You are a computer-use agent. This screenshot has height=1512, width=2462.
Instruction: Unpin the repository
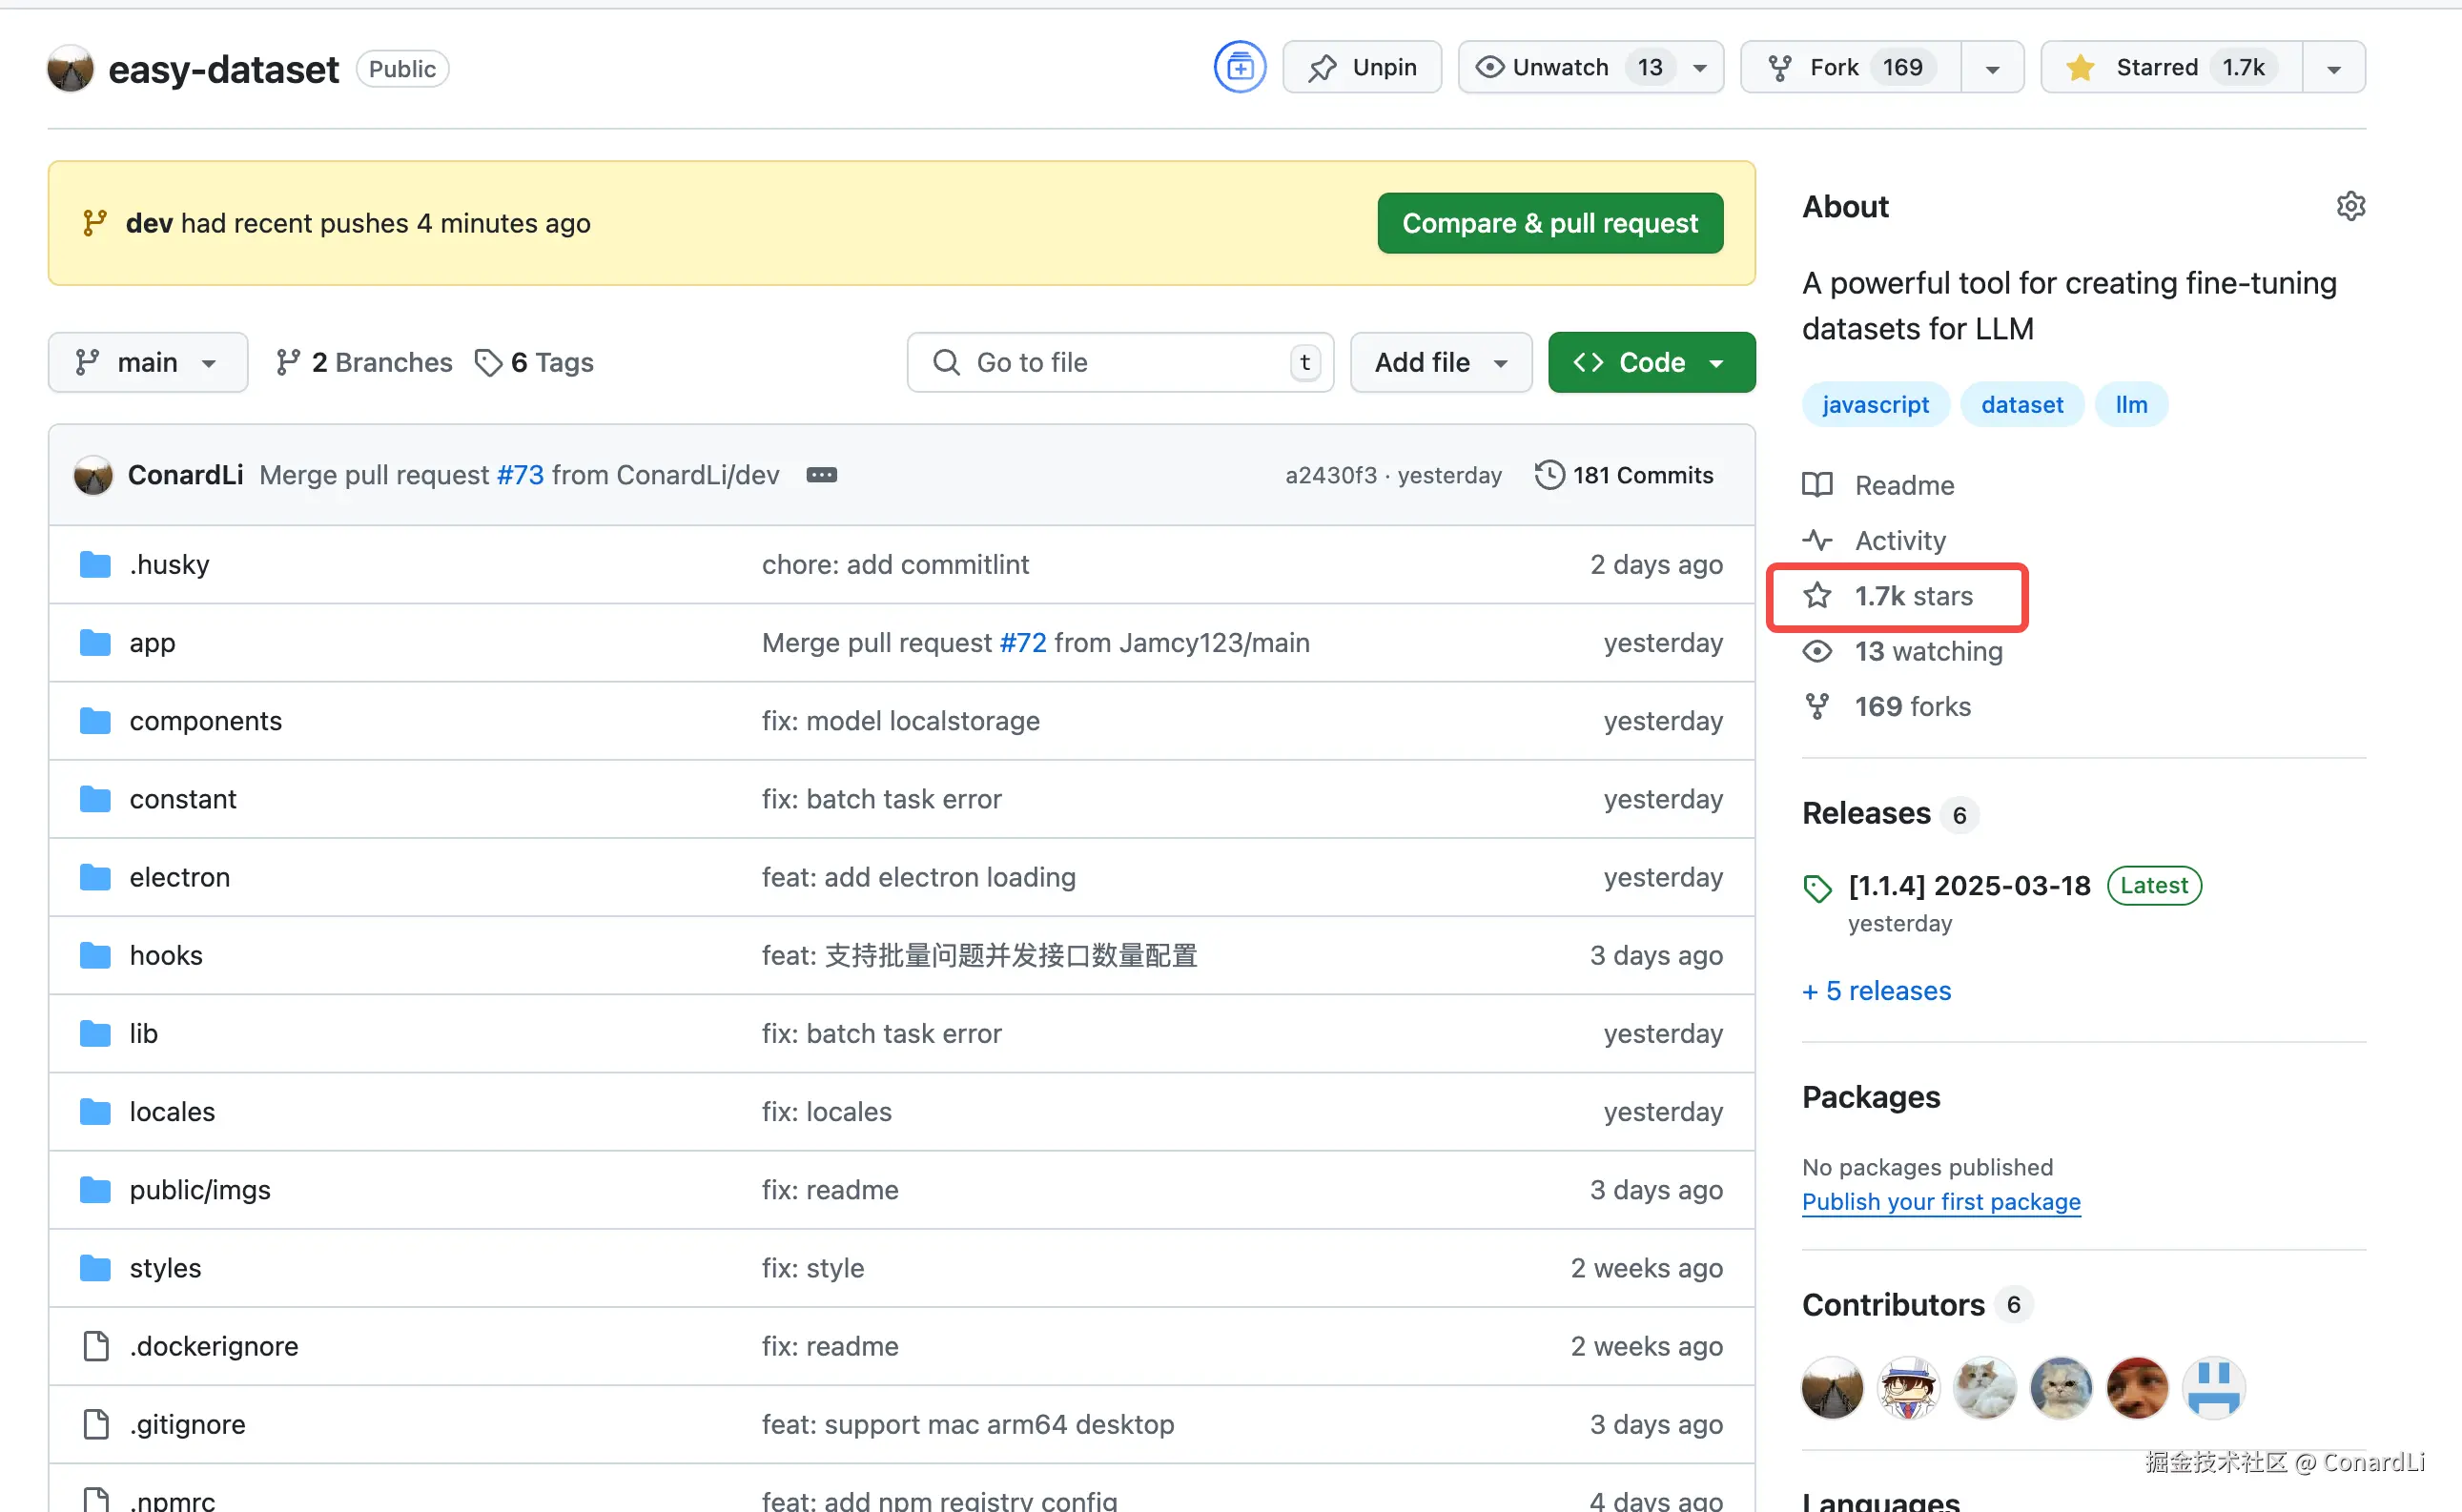coord(1362,67)
